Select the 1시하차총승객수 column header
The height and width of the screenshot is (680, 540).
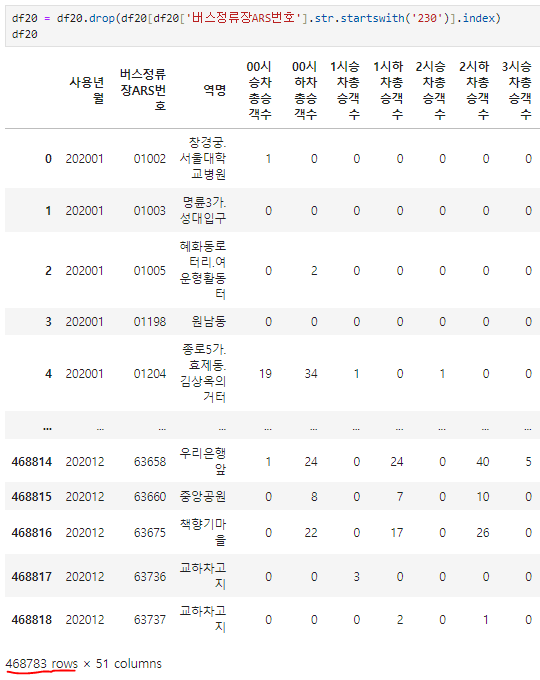(x=388, y=90)
